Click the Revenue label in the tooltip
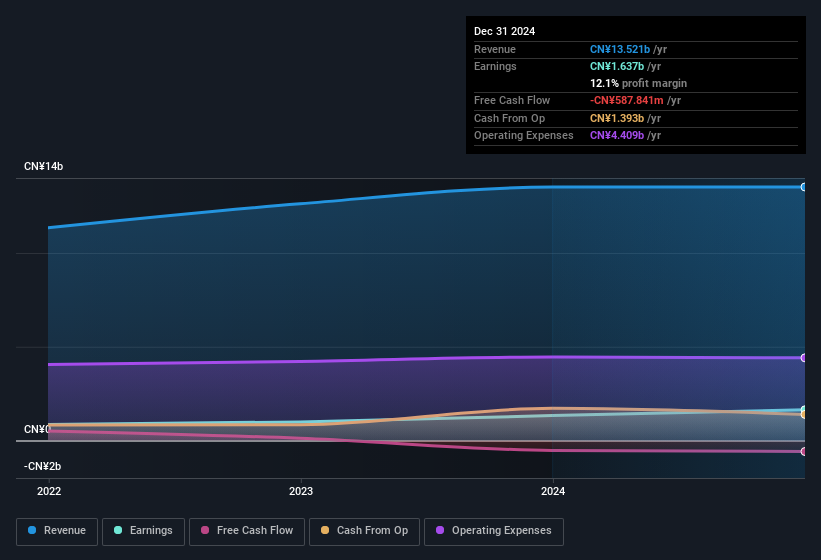This screenshot has height=560, width=821. pos(495,49)
